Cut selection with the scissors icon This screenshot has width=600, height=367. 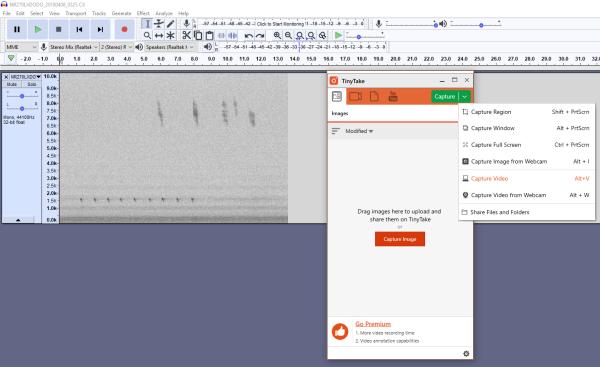point(186,36)
